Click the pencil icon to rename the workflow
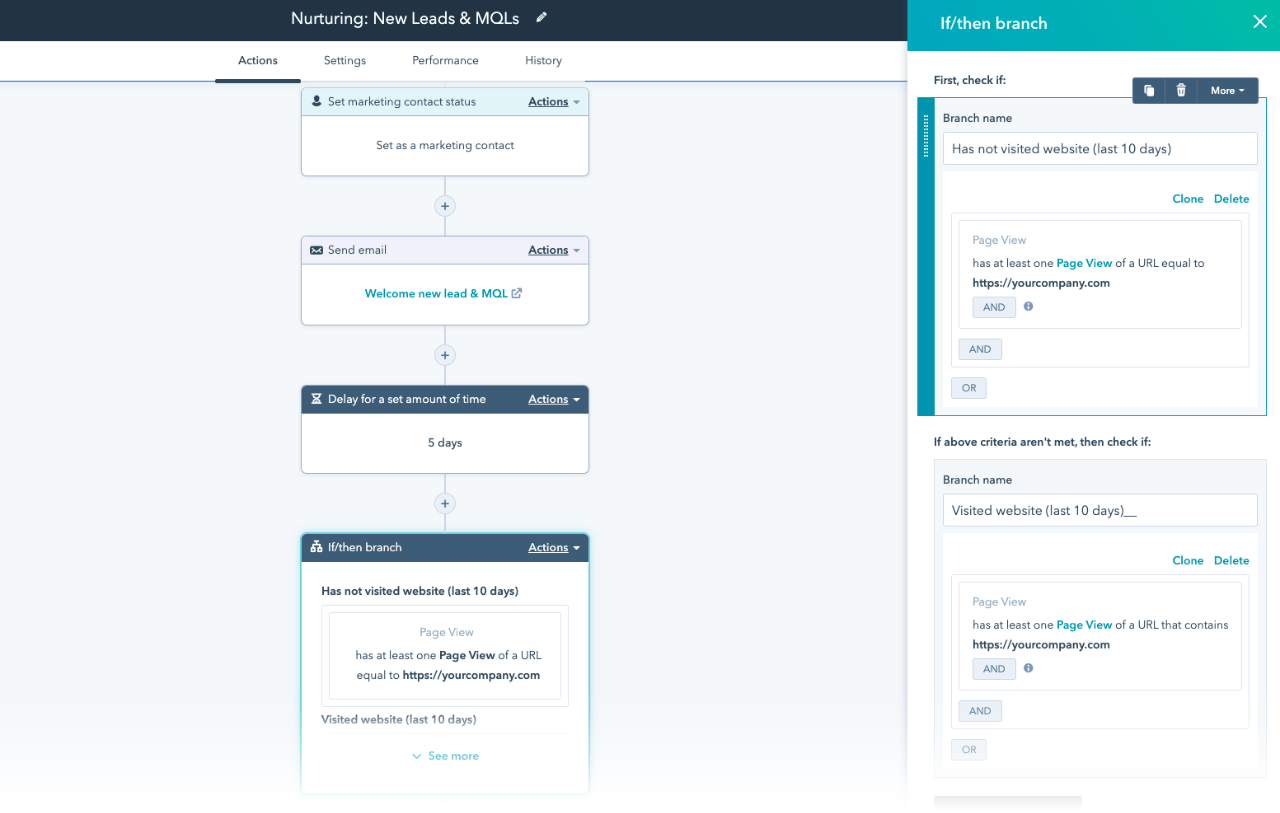 [x=541, y=18]
